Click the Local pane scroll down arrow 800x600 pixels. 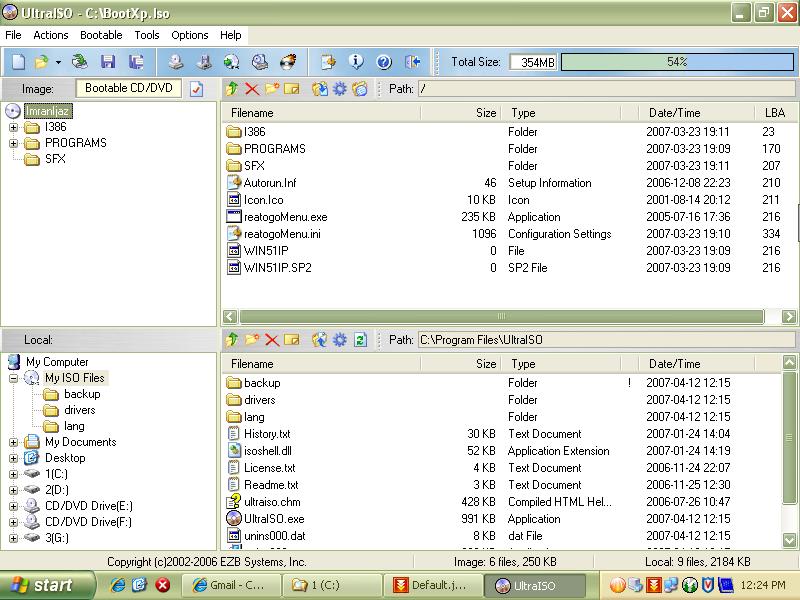pyautogui.click(x=789, y=540)
